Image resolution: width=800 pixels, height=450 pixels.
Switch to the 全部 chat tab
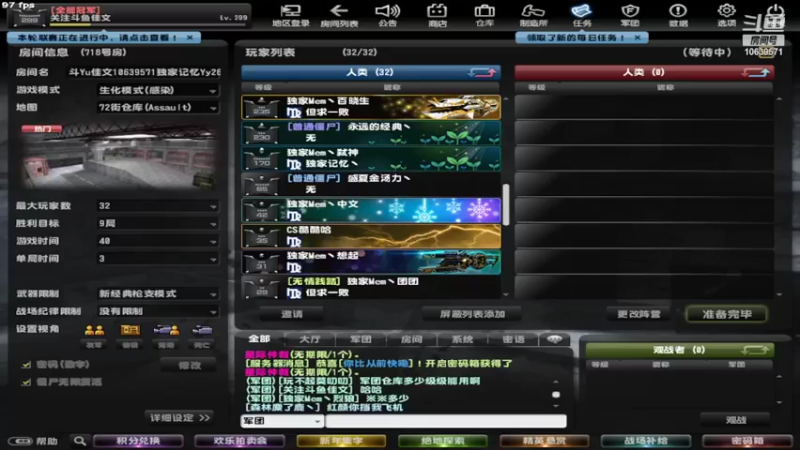coord(259,339)
